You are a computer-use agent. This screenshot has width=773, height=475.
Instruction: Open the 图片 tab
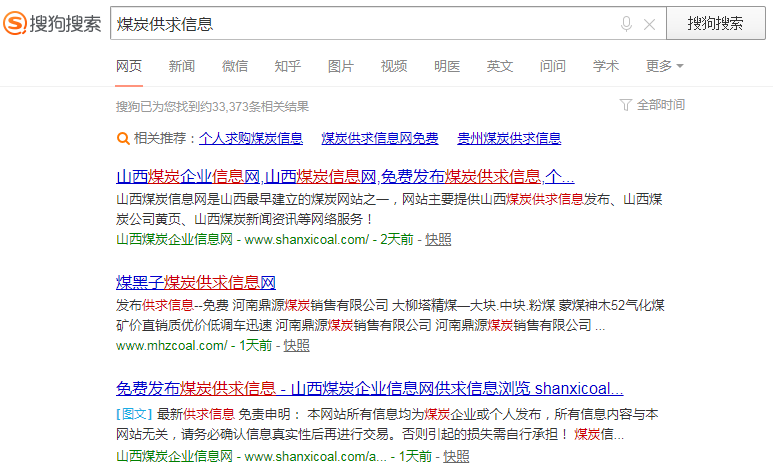point(341,66)
